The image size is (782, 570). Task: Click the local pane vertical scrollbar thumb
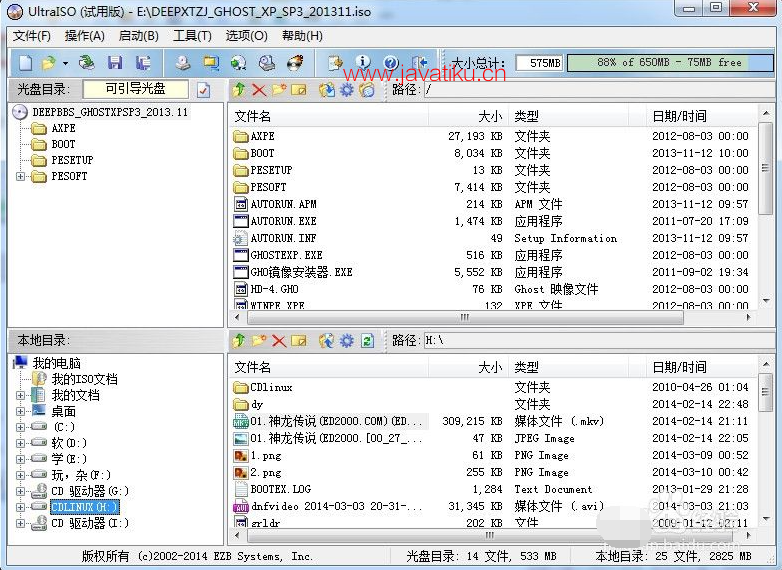click(x=766, y=392)
